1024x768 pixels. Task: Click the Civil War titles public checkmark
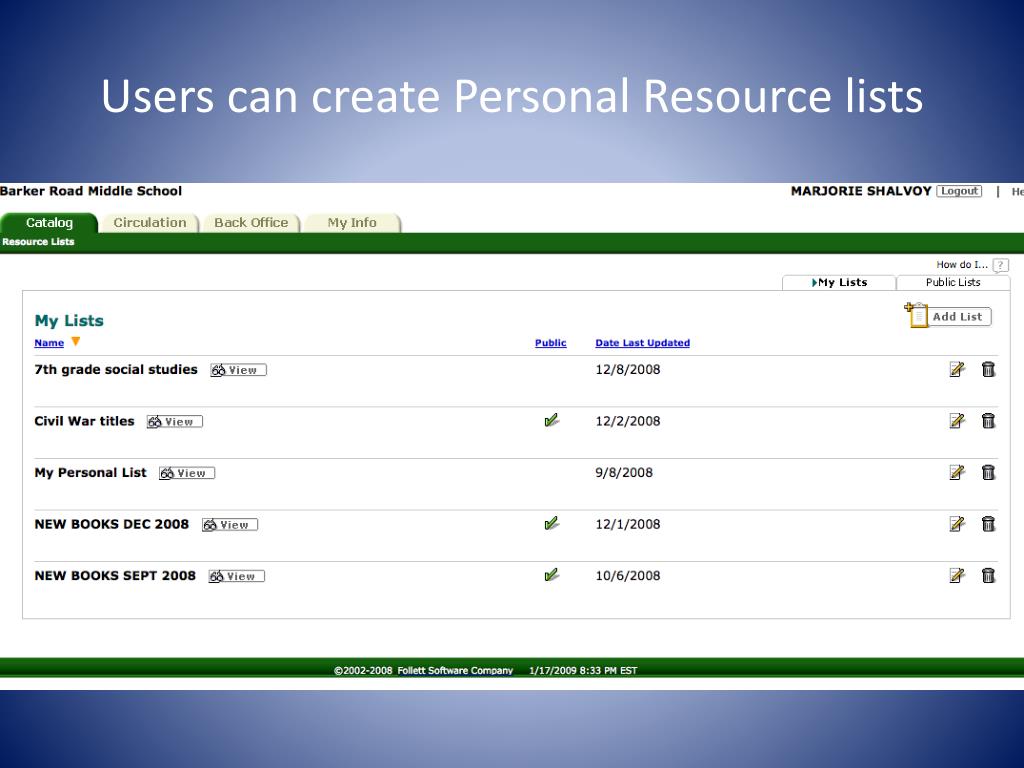551,421
